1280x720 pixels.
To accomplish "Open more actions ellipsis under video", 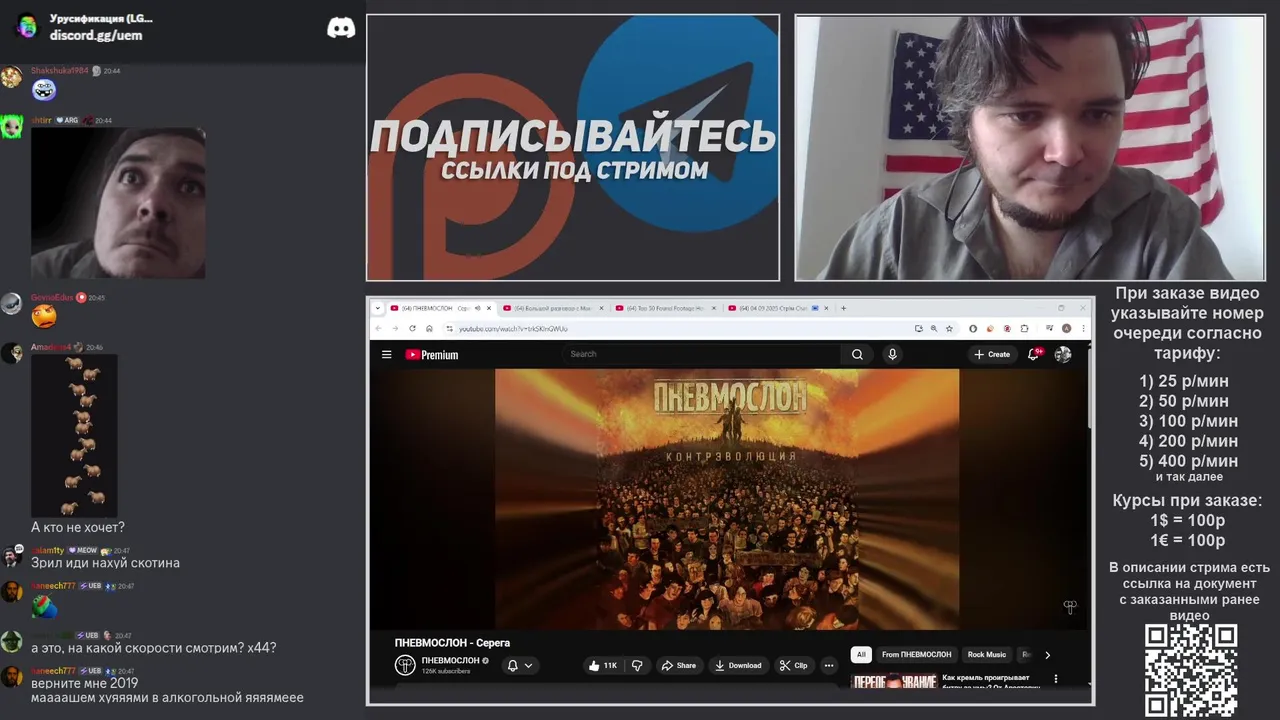I will (x=828, y=665).
